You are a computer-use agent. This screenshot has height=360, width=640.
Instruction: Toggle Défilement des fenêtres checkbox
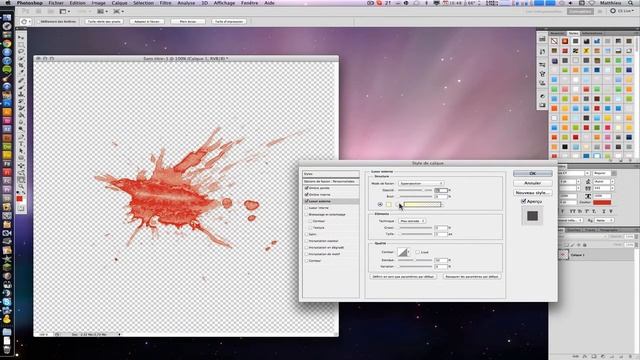(38, 21)
